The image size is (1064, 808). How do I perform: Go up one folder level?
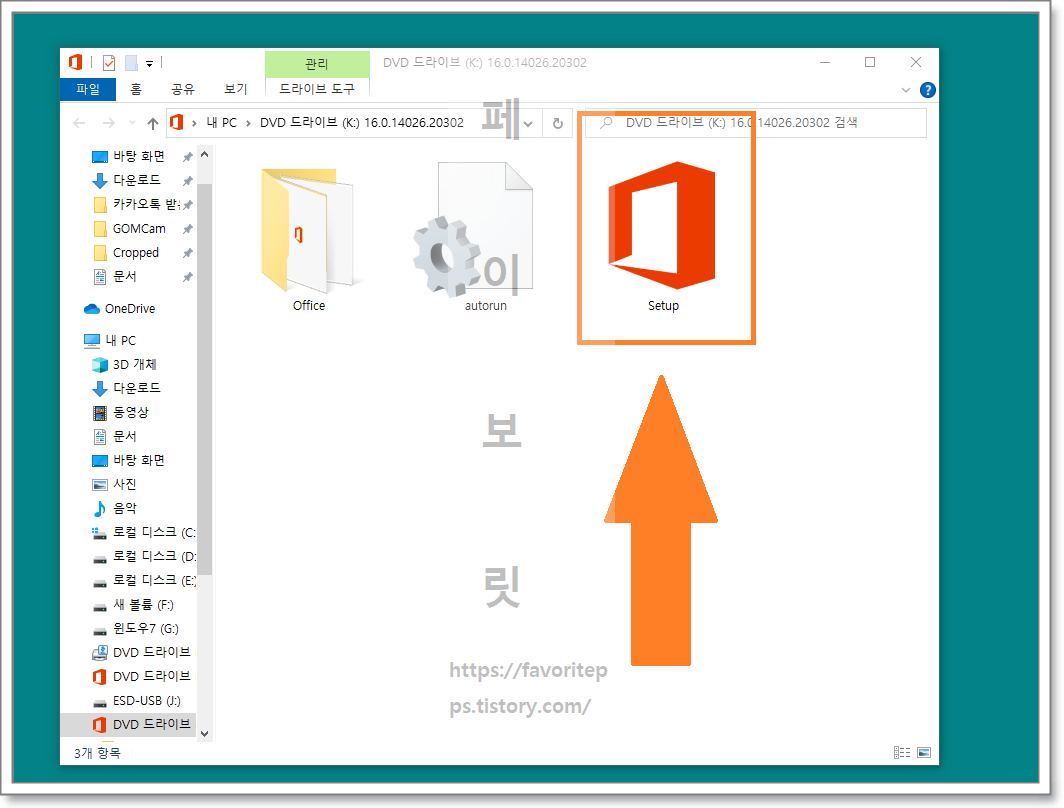(x=153, y=123)
